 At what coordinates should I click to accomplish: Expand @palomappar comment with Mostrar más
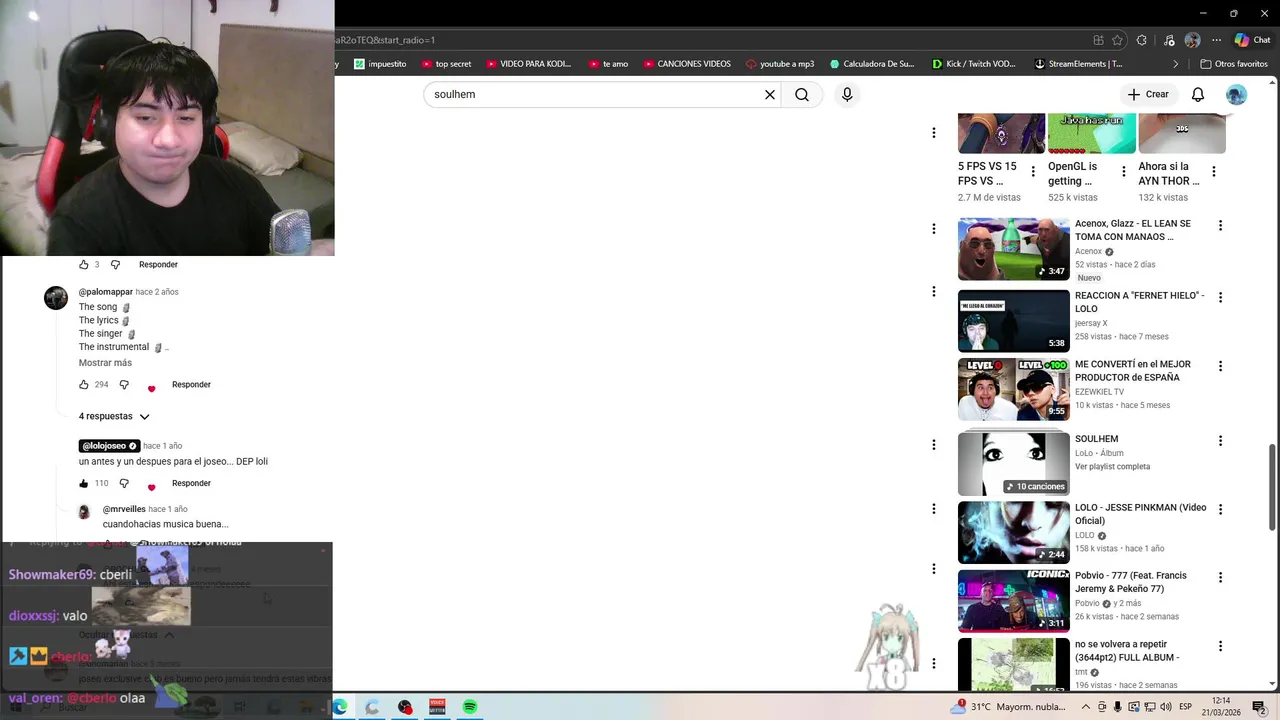click(105, 363)
